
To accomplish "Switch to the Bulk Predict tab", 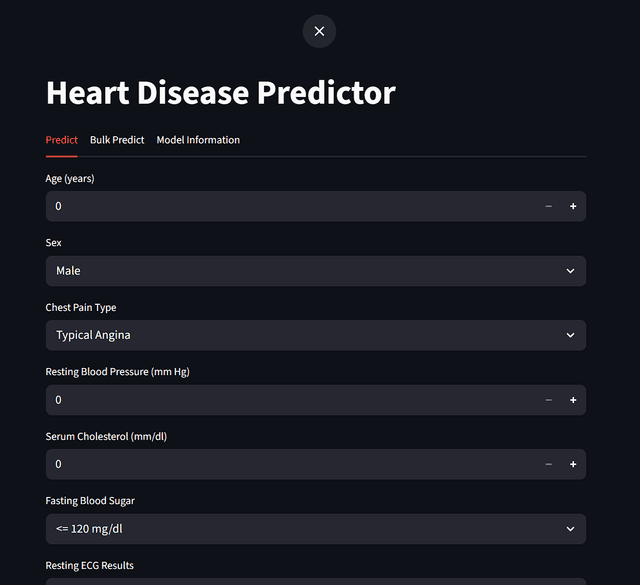I will click(117, 140).
